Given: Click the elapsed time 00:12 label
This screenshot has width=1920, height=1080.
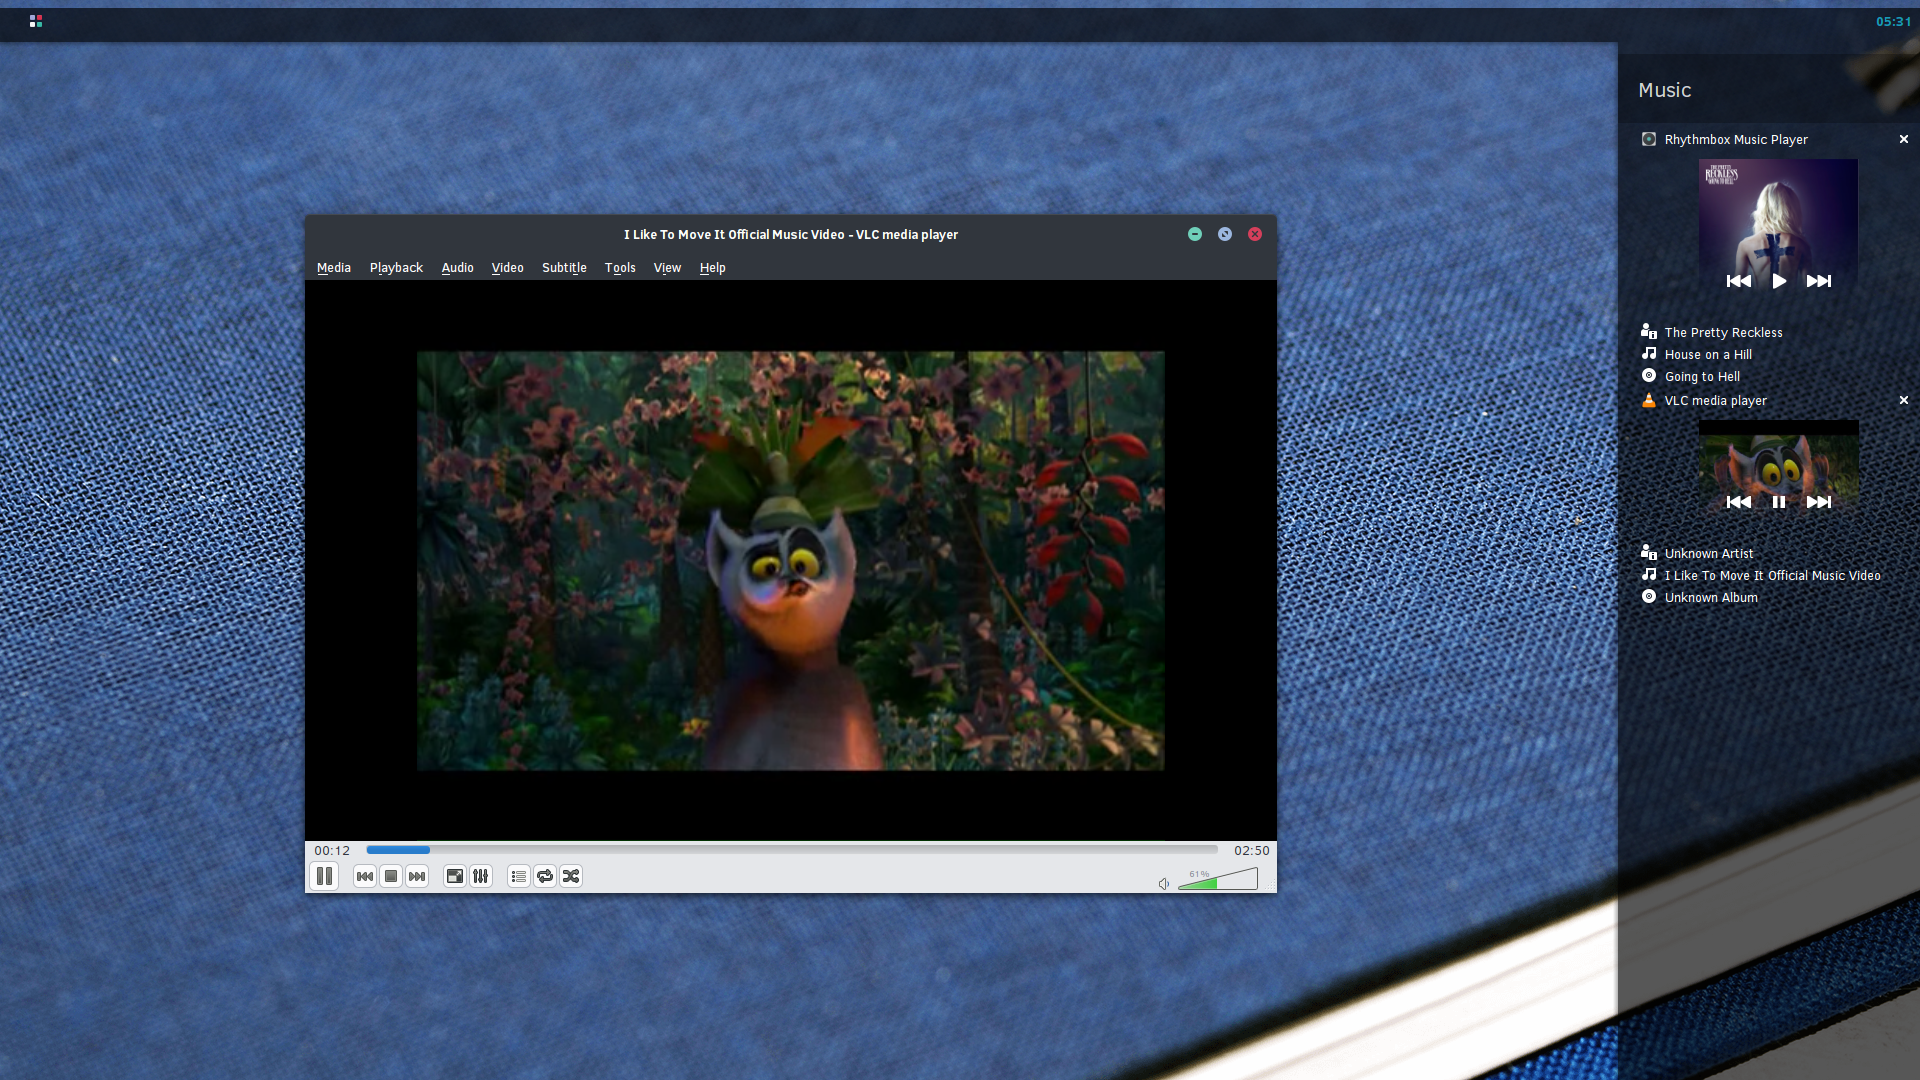Looking at the screenshot, I should click(332, 851).
